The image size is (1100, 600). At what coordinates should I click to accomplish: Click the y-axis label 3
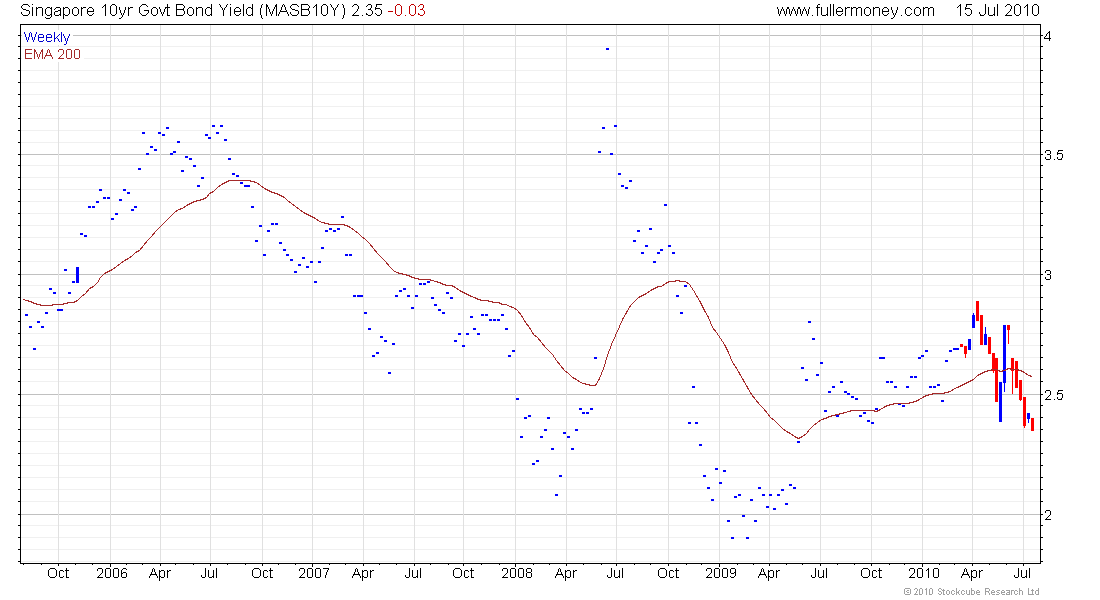click(x=1047, y=274)
